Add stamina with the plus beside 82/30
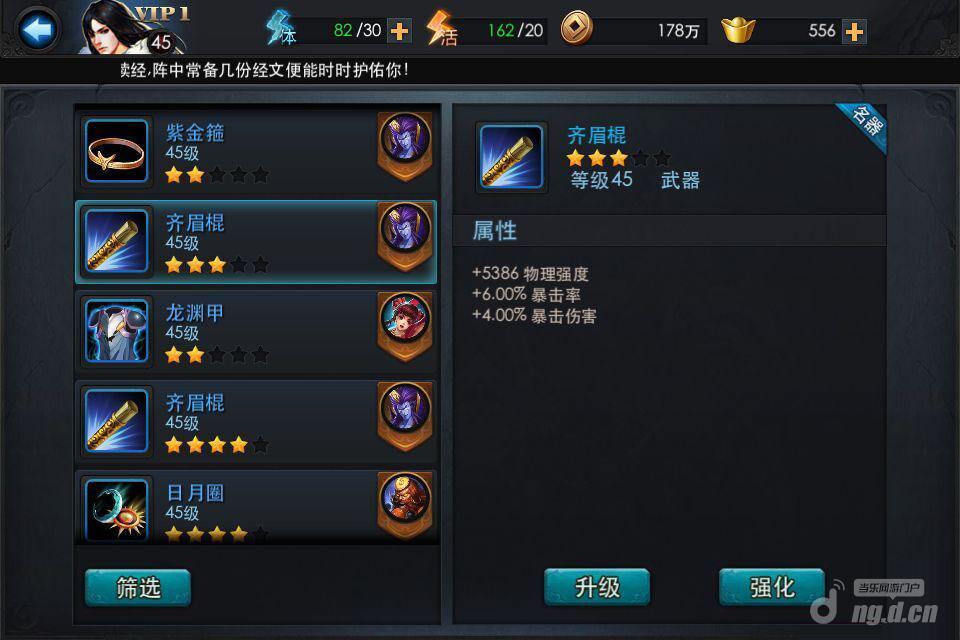Image resolution: width=960 pixels, height=640 pixels. [399, 31]
